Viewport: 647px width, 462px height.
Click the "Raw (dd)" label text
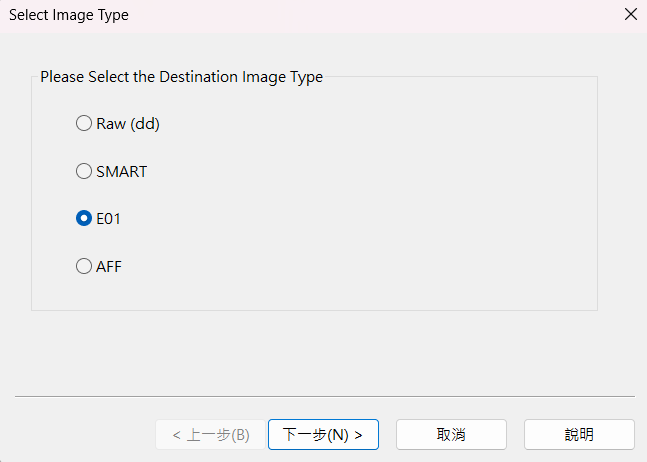[128, 124]
